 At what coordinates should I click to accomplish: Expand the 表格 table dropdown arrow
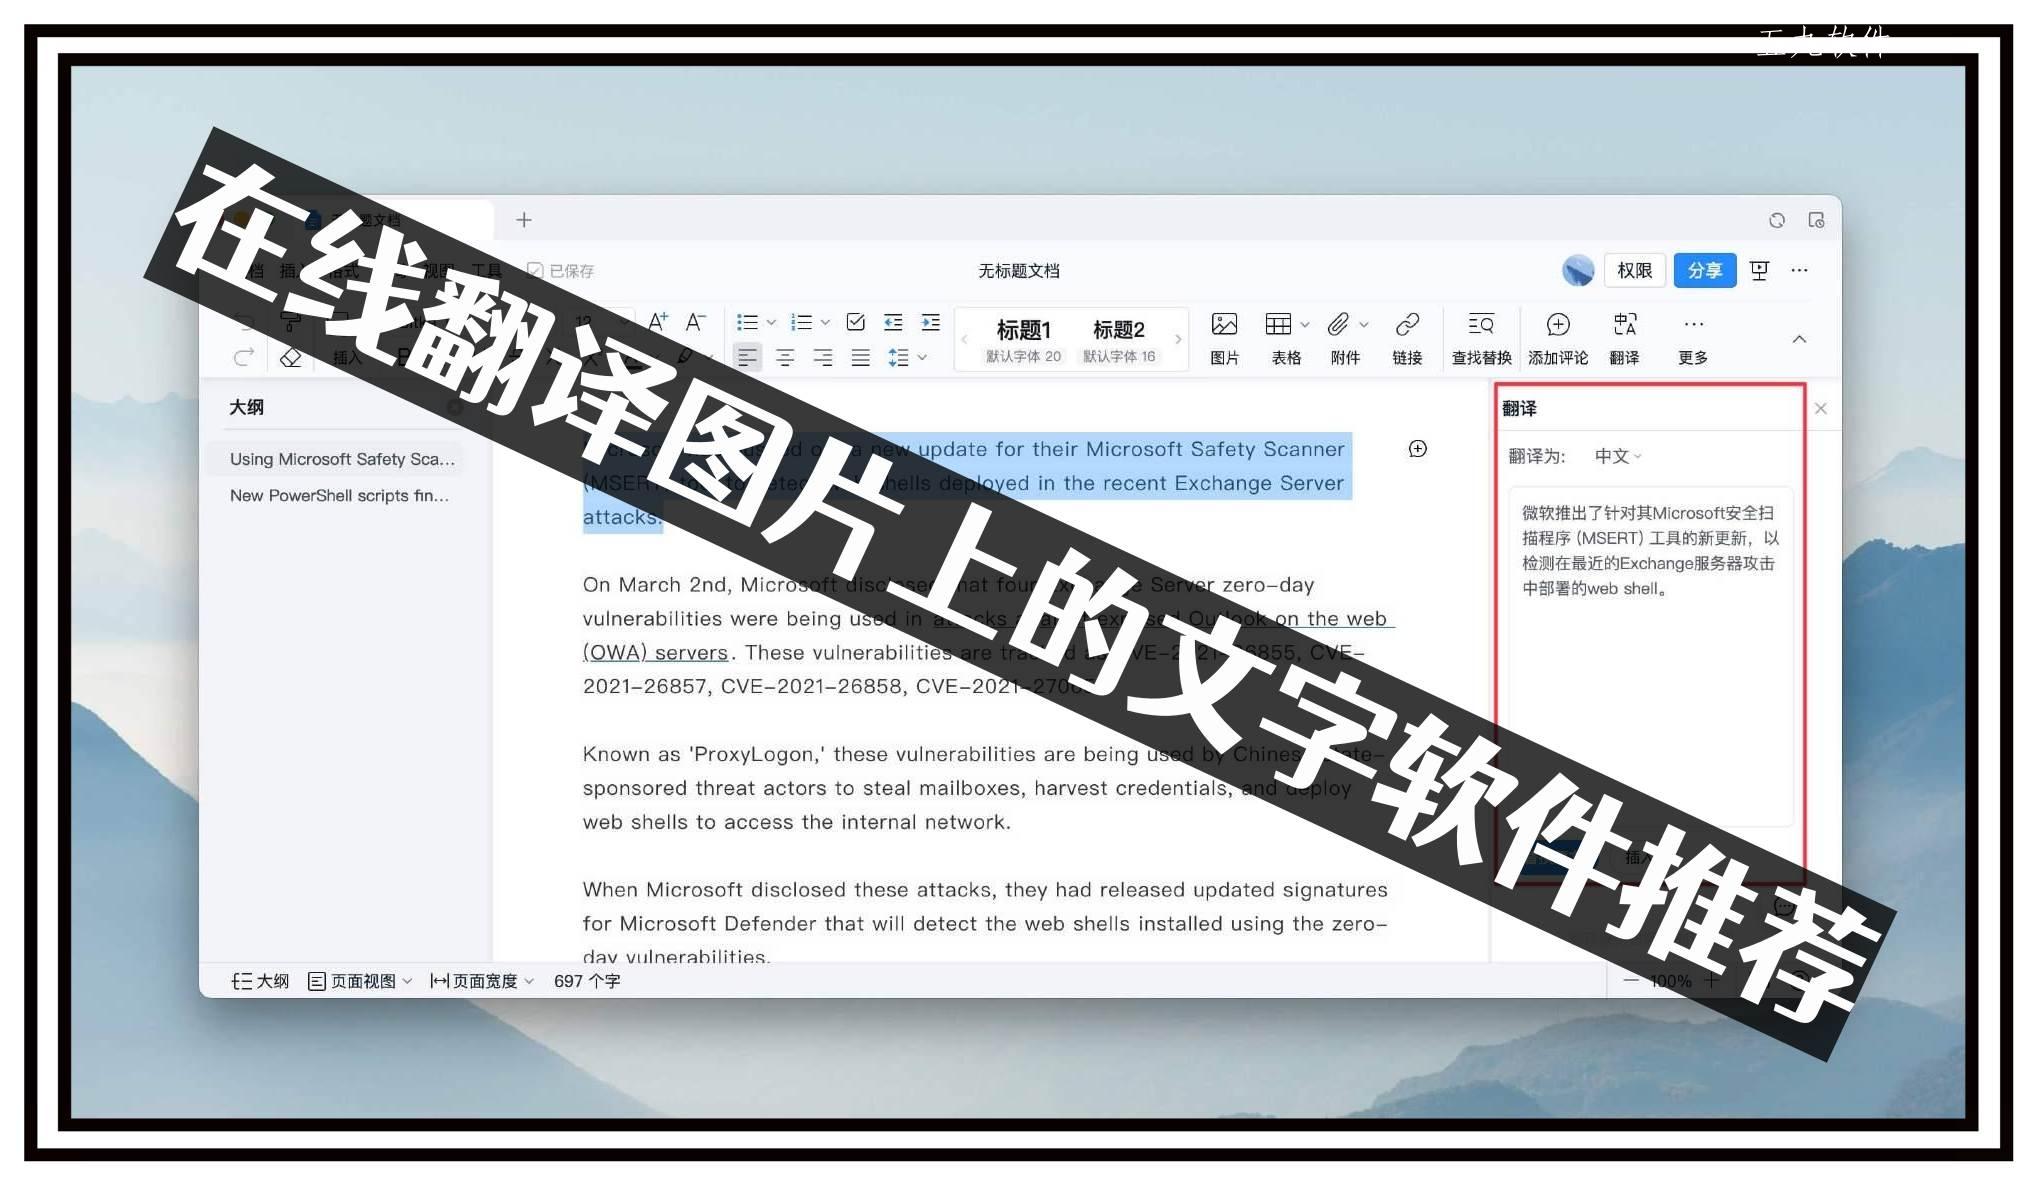tap(1305, 324)
